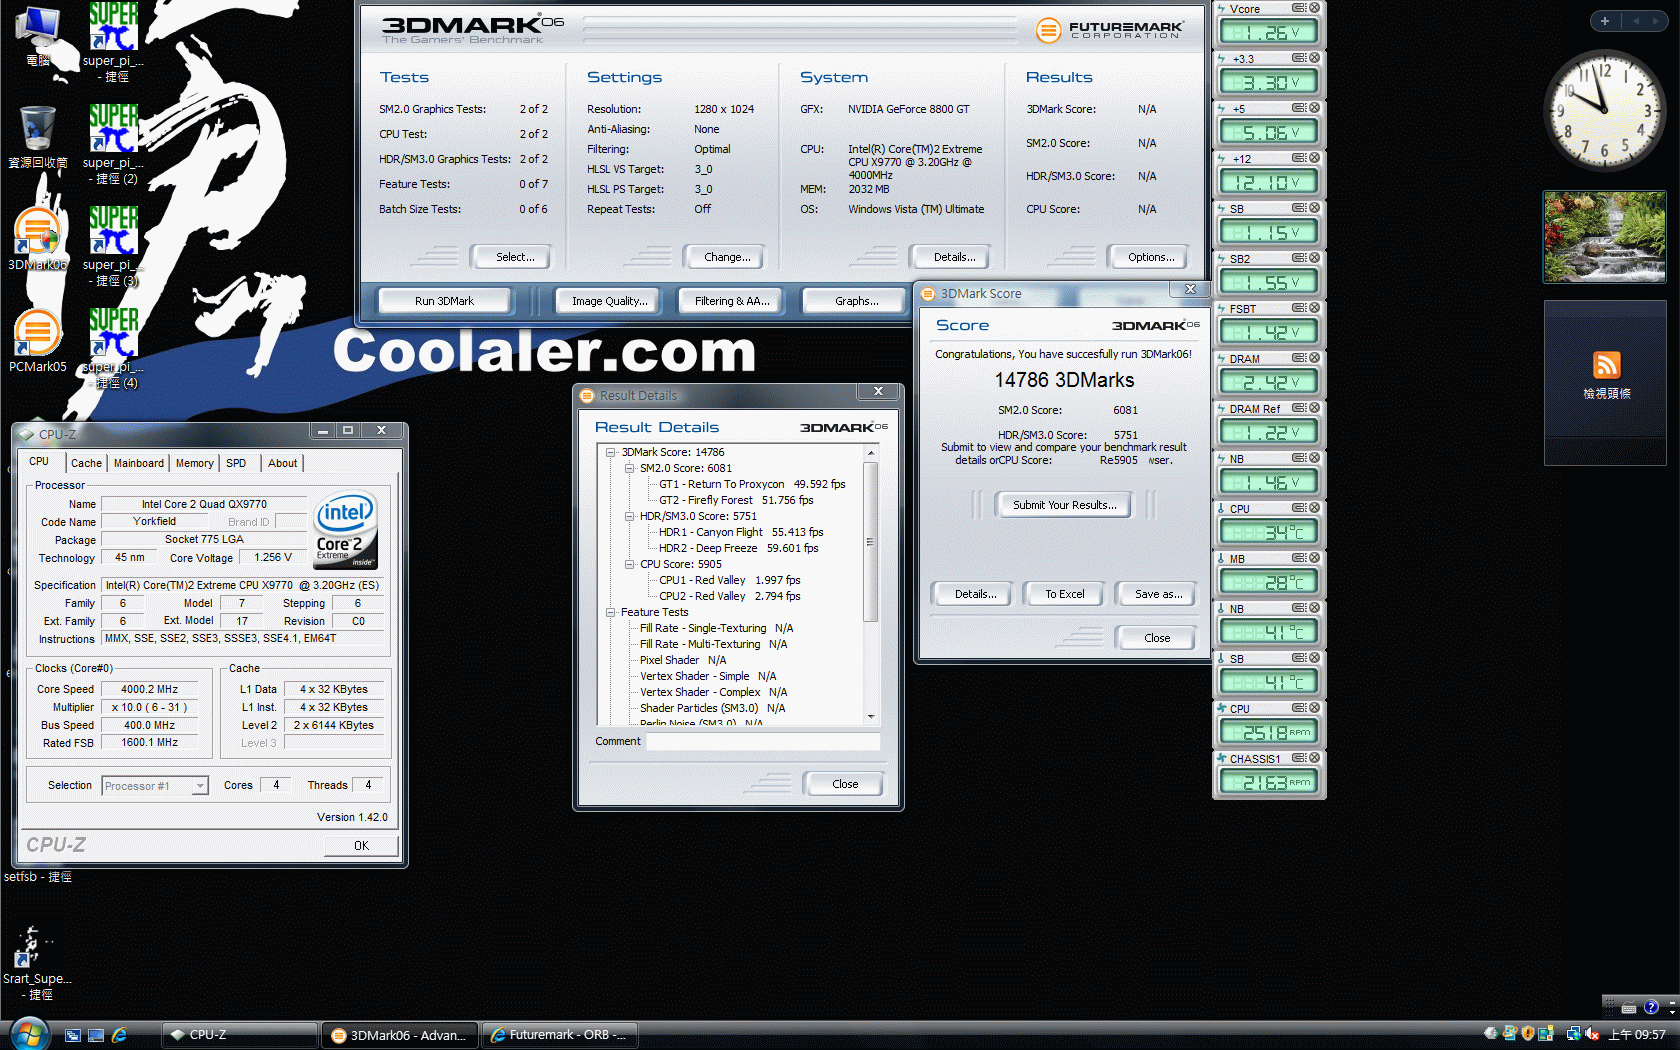The height and width of the screenshot is (1050, 1680).
Task: Select 'HDR2 - Deep Freeze' result row
Action: point(738,548)
